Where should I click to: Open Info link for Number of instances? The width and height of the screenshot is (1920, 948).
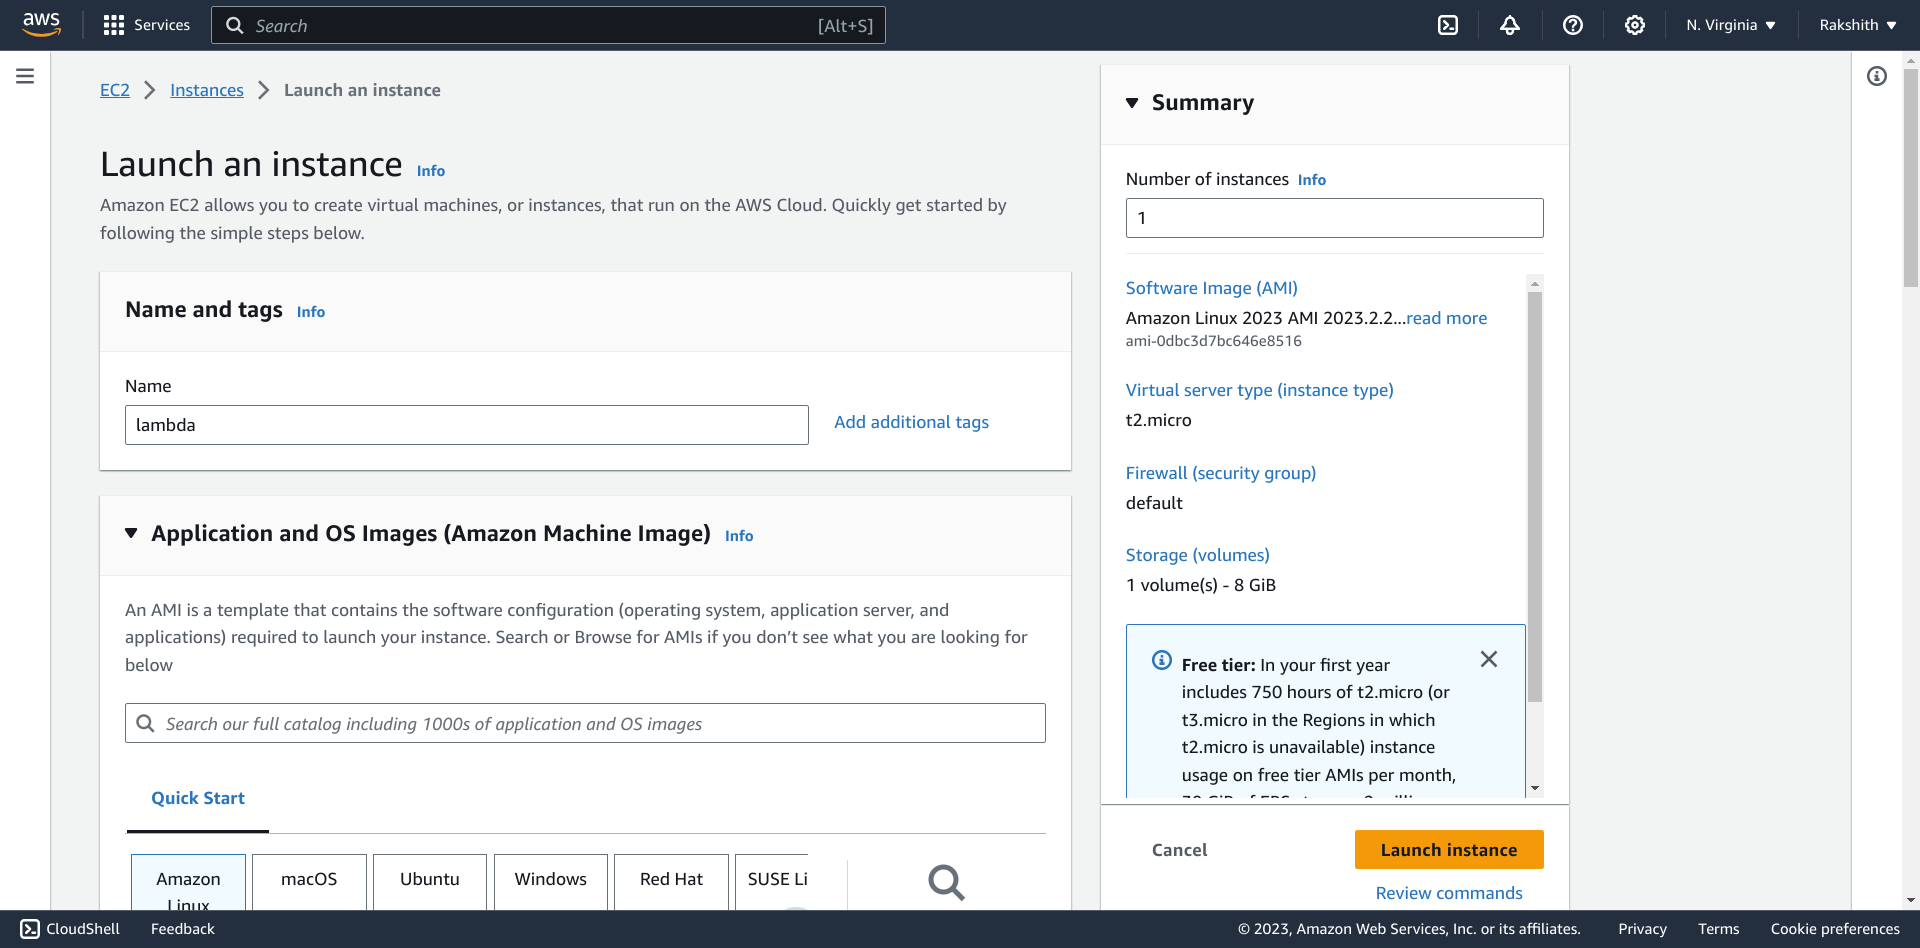coord(1312,180)
